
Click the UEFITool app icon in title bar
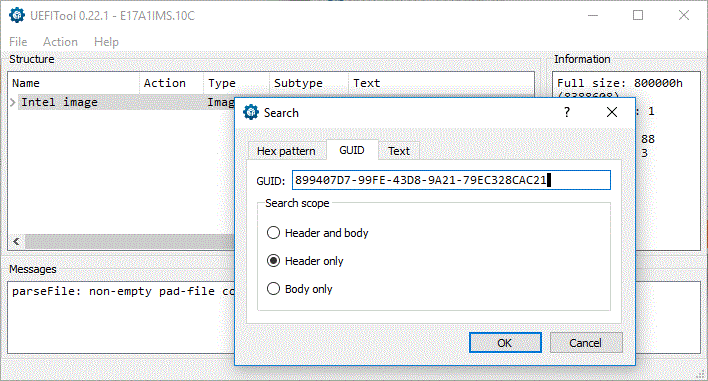pos(17,15)
